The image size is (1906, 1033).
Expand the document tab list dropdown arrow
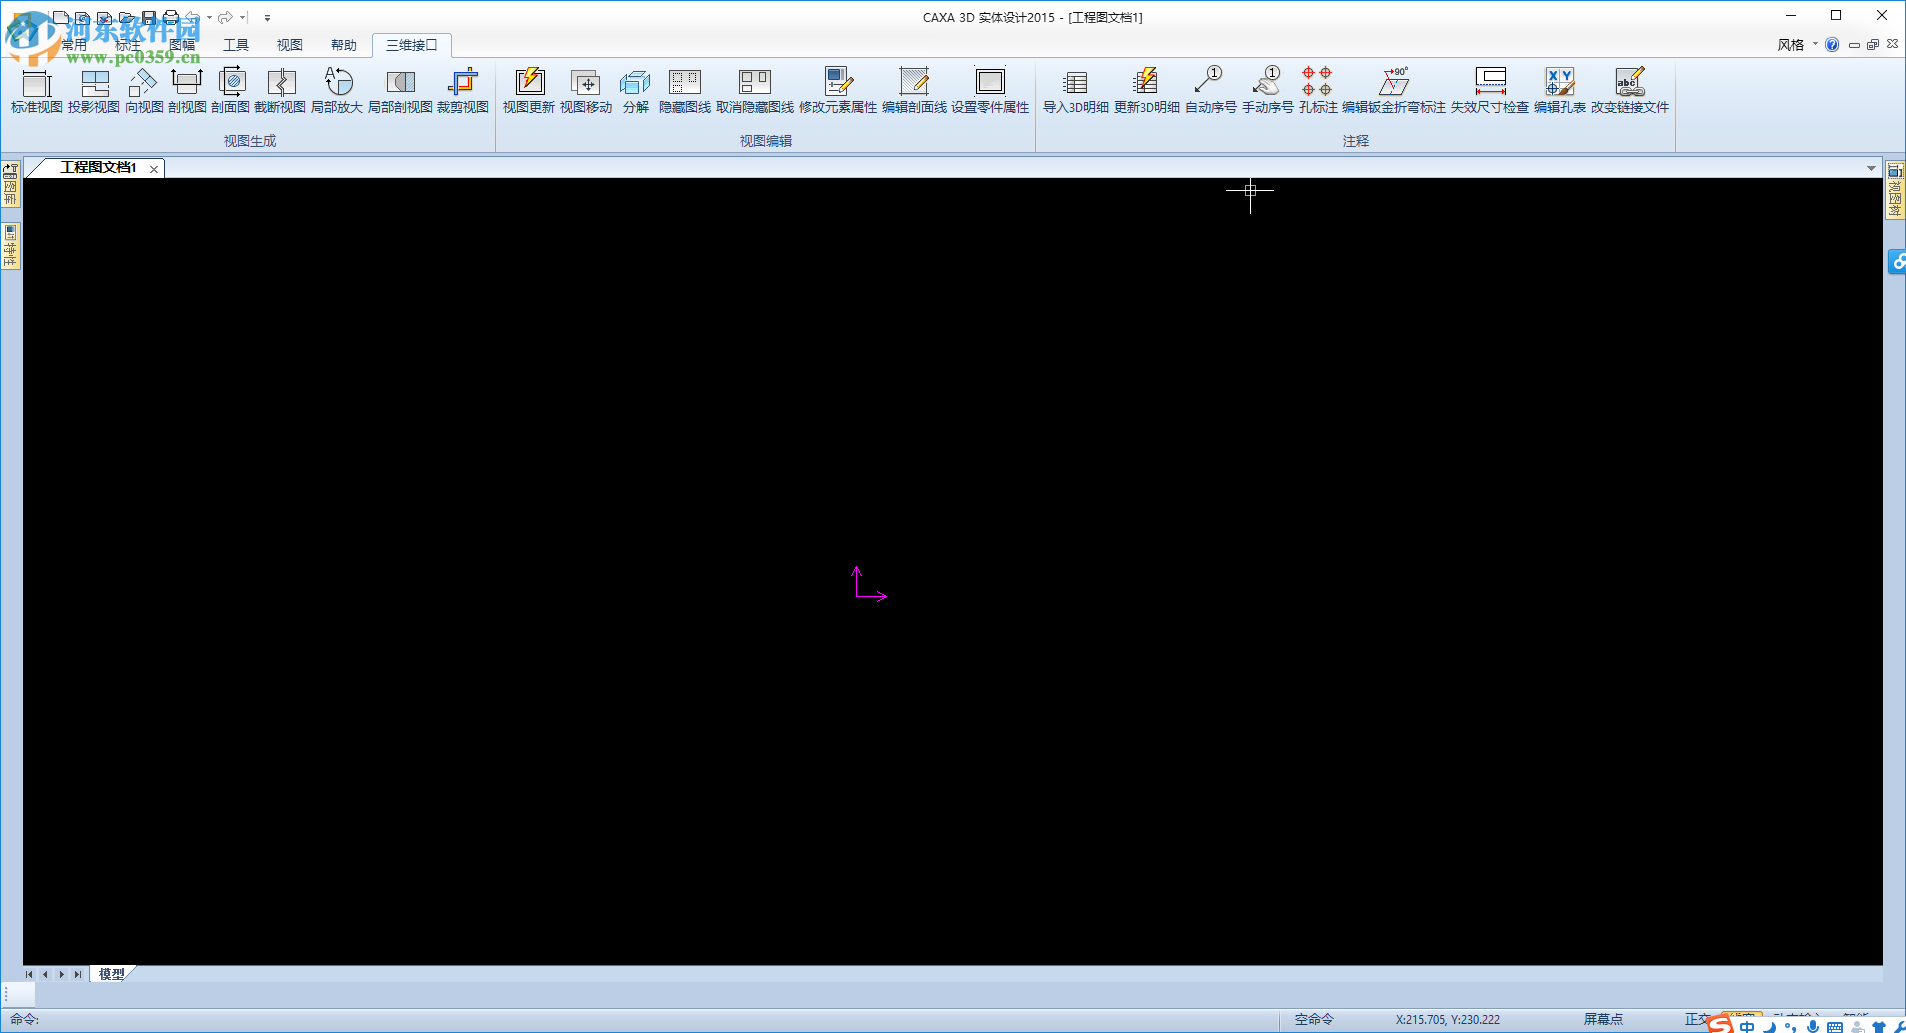[x=1871, y=168]
